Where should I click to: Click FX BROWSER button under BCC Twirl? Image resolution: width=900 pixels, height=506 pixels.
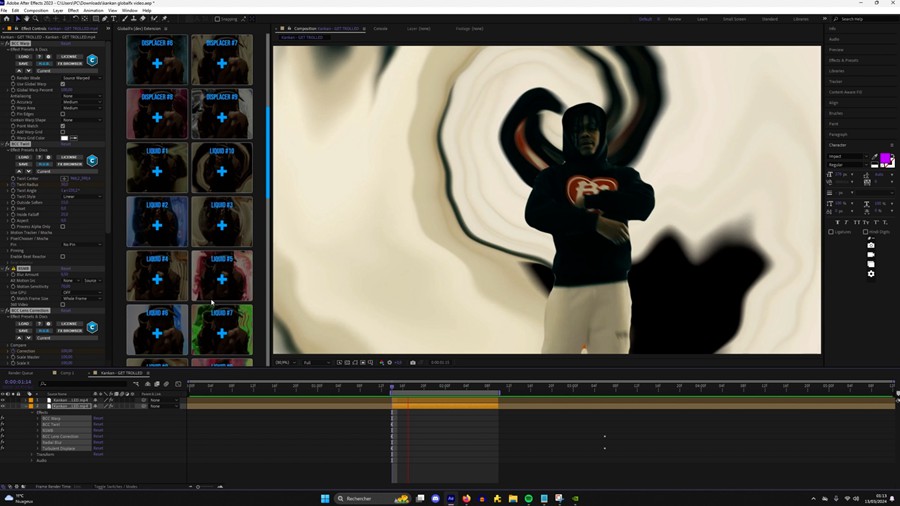pyautogui.click(x=69, y=163)
